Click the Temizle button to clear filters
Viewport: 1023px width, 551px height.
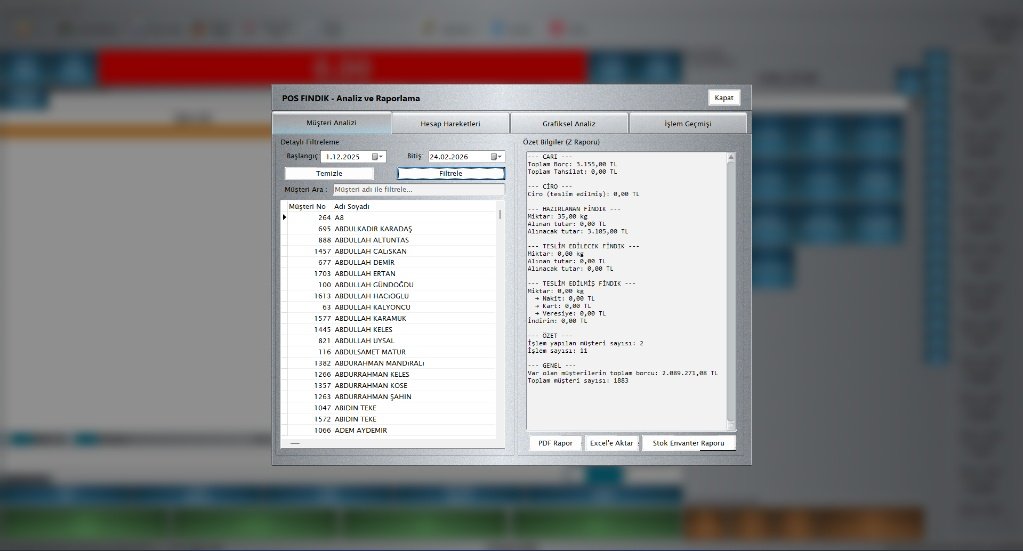[x=329, y=173]
